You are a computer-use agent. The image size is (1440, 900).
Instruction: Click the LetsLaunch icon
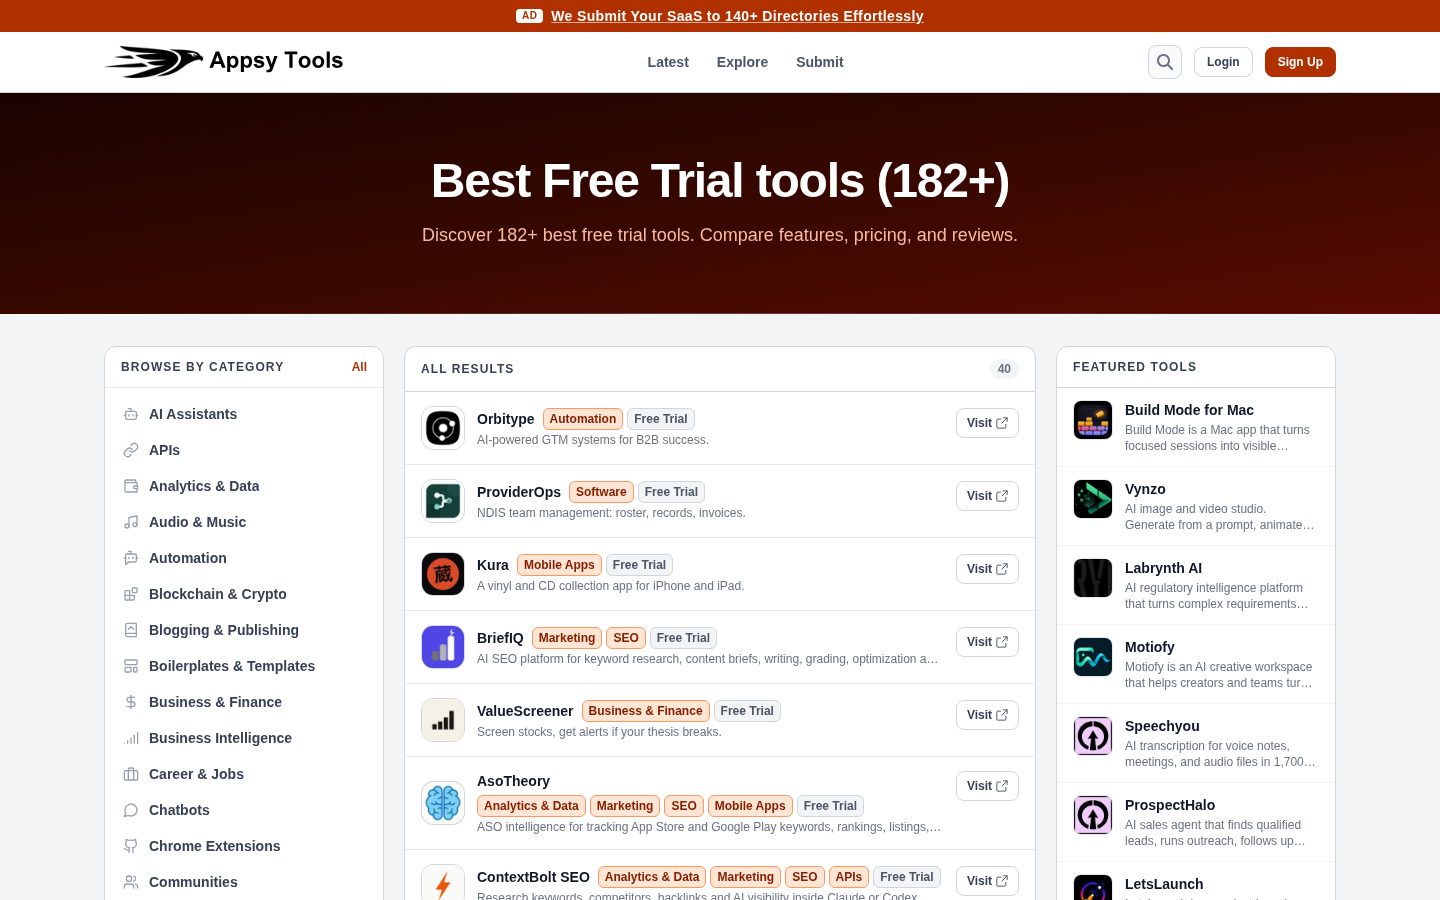pyautogui.click(x=1093, y=888)
